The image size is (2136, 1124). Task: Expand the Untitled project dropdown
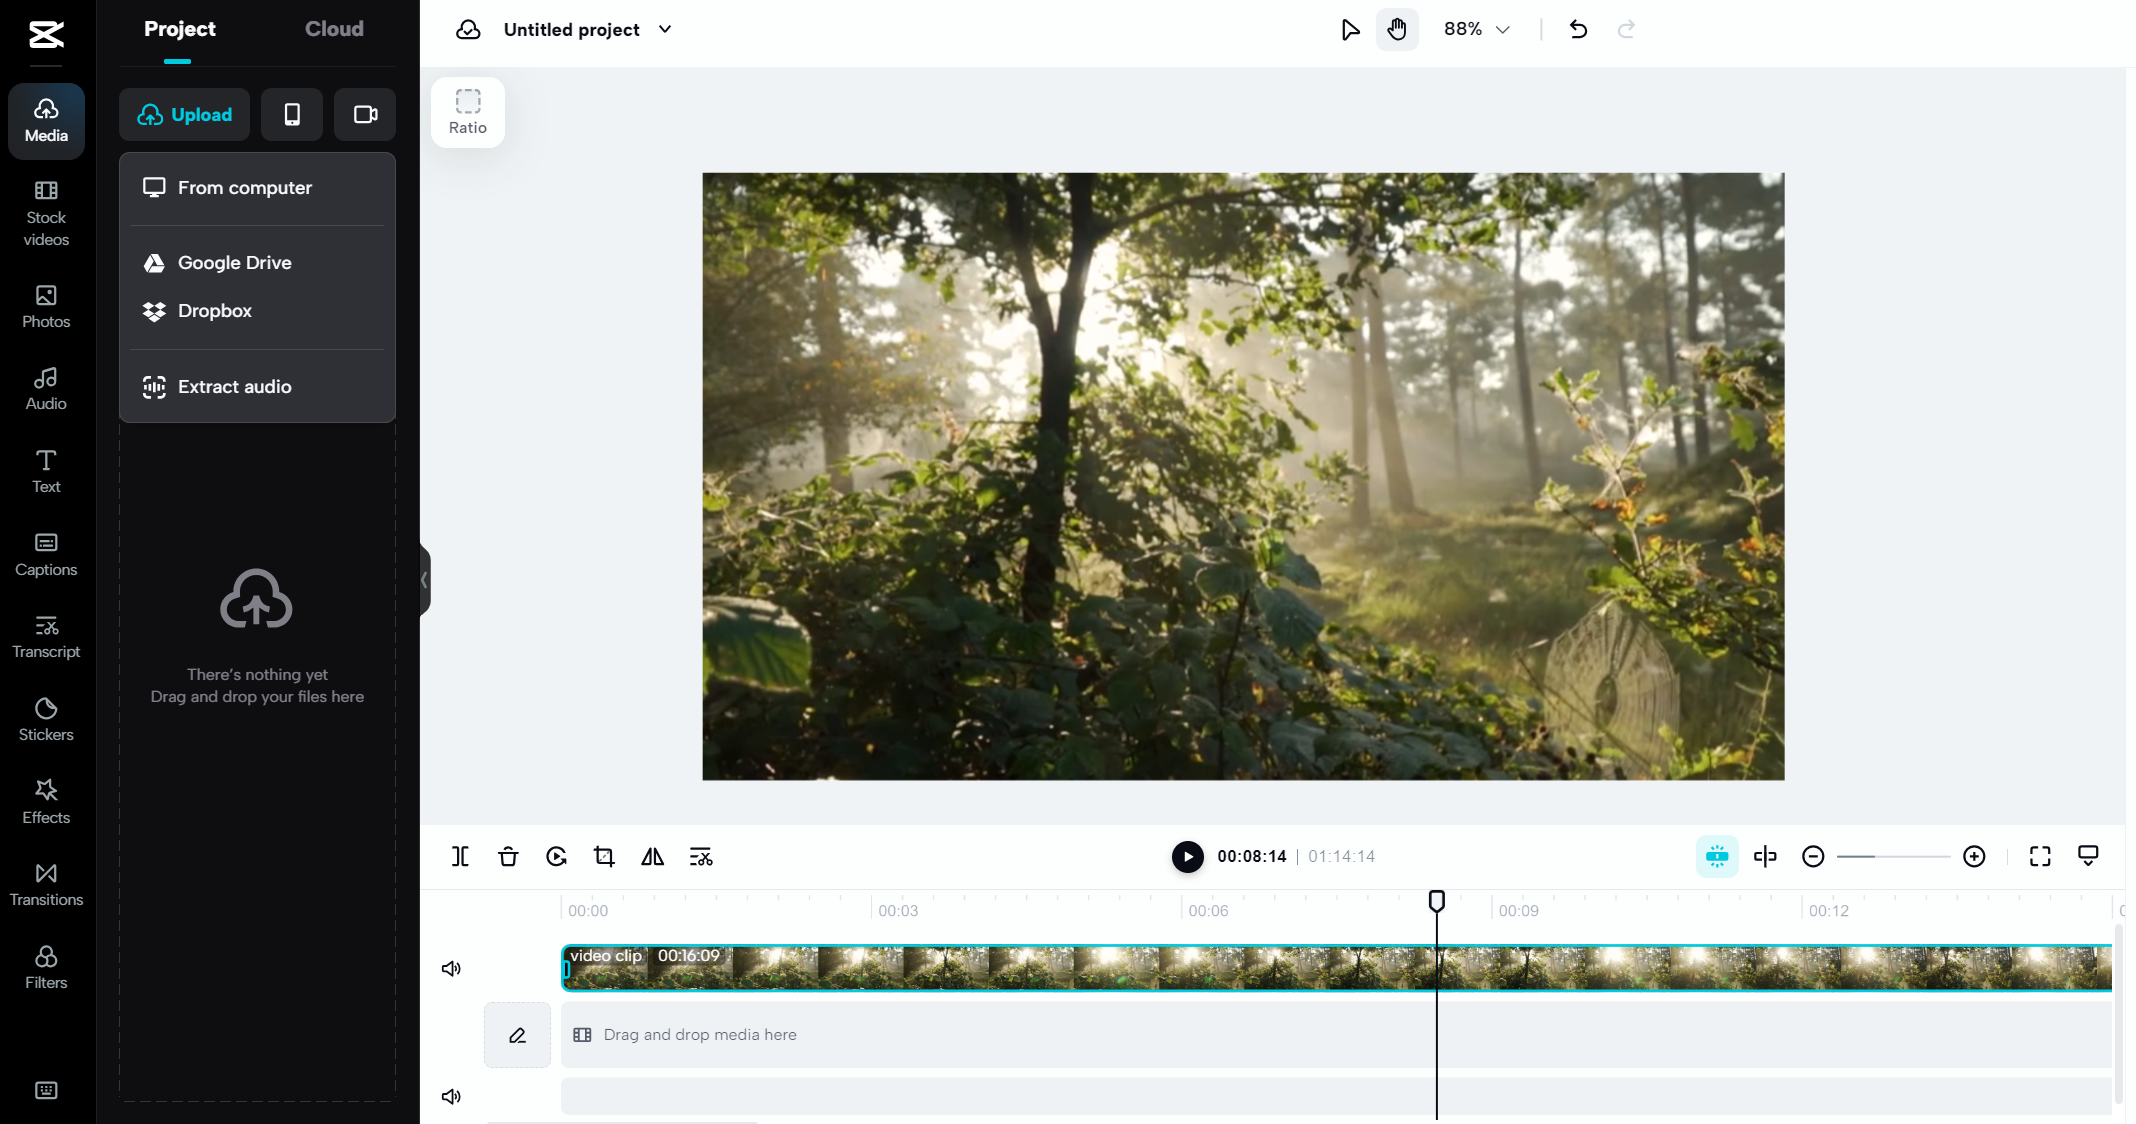[x=666, y=29]
